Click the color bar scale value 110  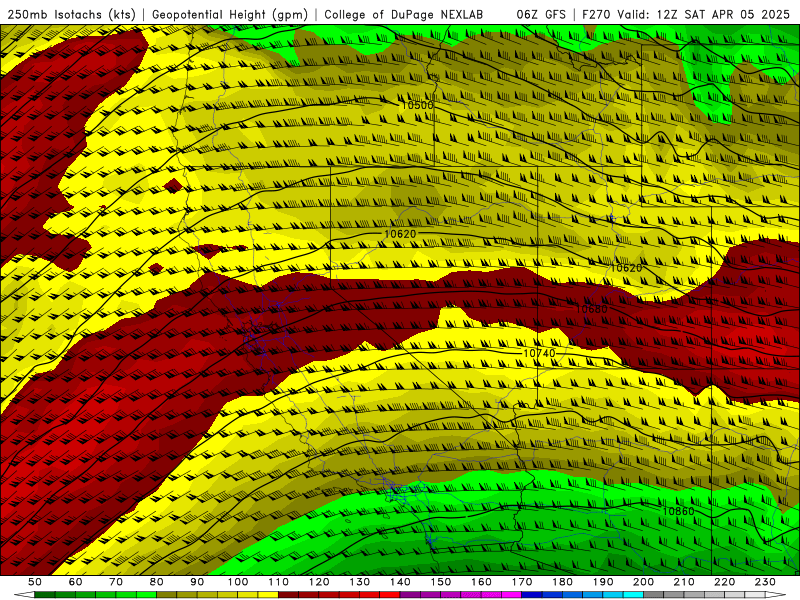(279, 582)
